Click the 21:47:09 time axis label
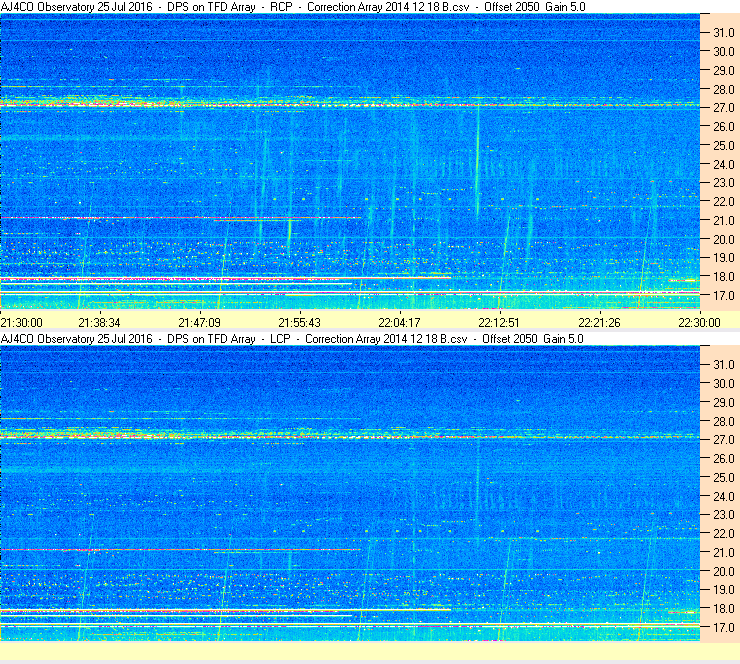The height and width of the screenshot is (664, 740). click(x=199, y=323)
